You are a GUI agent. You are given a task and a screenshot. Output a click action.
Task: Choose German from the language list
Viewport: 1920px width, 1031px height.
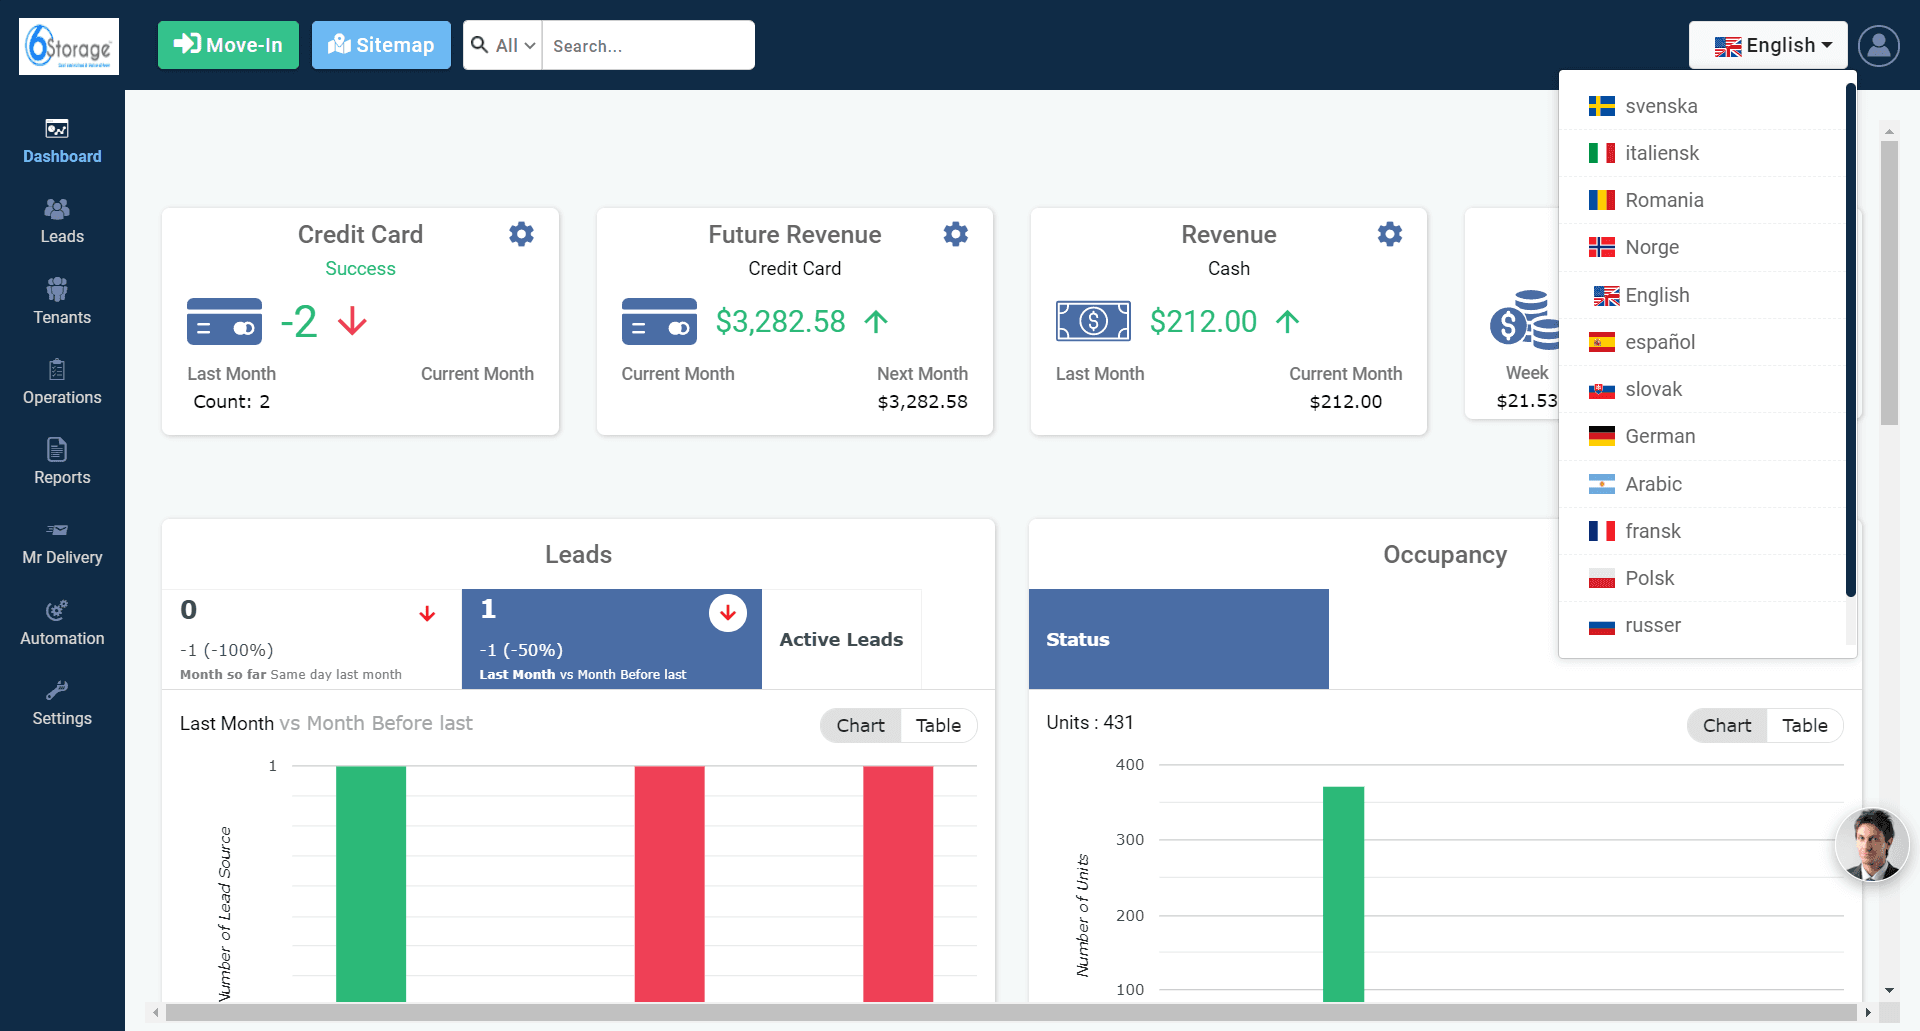1660,437
